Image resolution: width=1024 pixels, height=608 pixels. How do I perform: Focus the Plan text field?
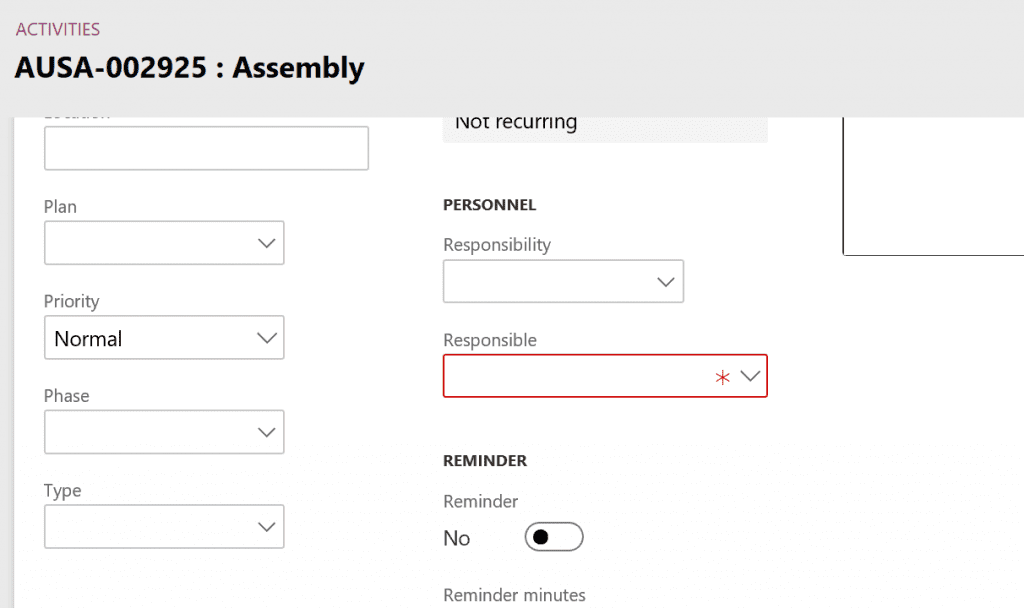tap(147, 243)
